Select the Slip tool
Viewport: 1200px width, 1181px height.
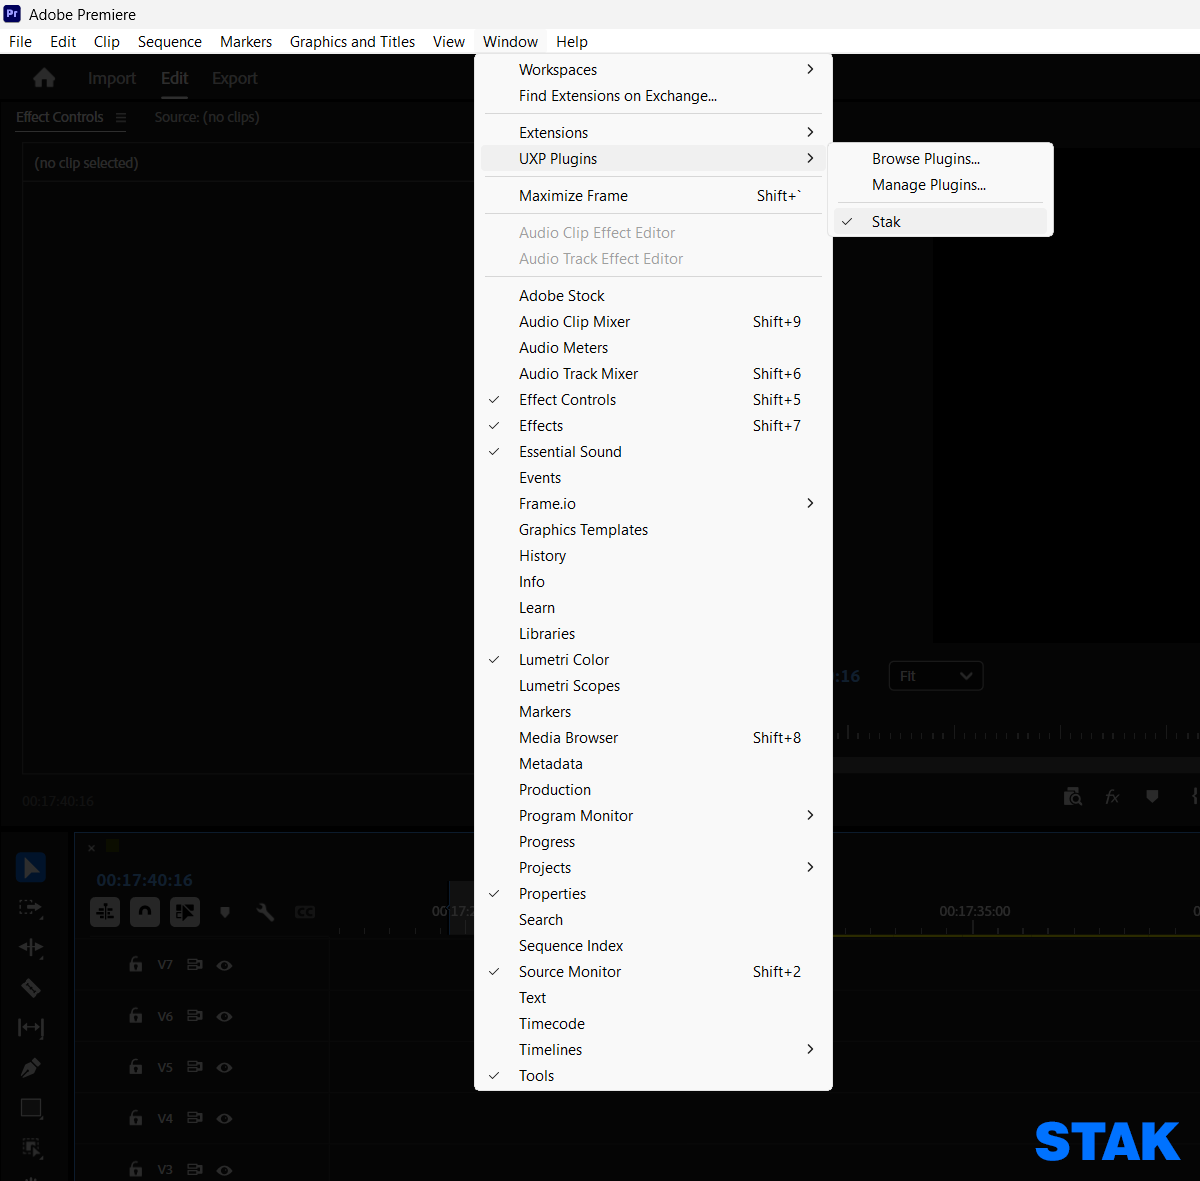point(31,1027)
